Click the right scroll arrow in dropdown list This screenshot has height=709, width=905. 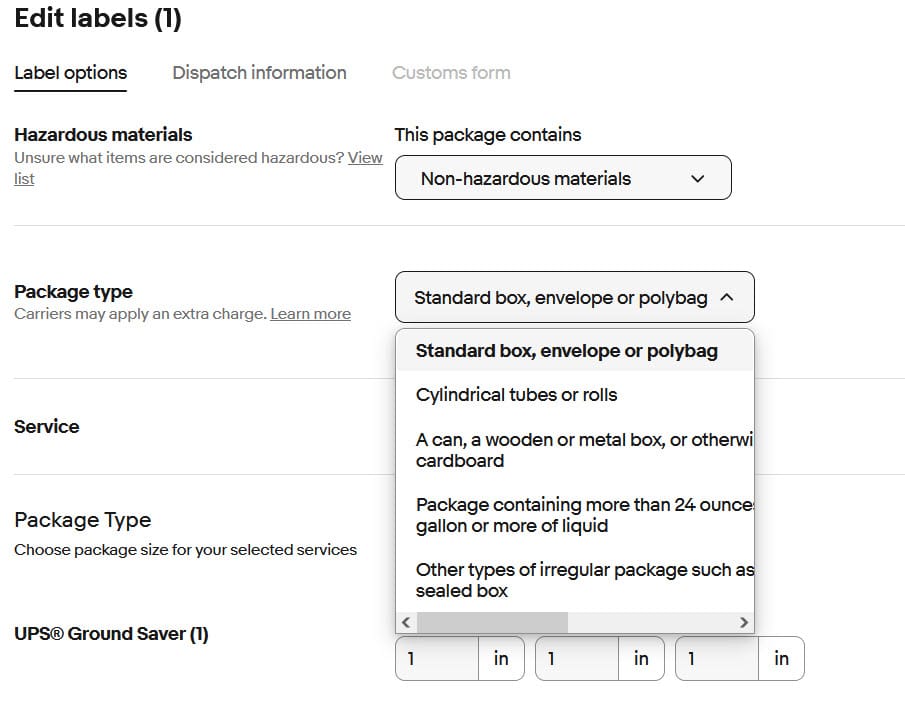744,622
